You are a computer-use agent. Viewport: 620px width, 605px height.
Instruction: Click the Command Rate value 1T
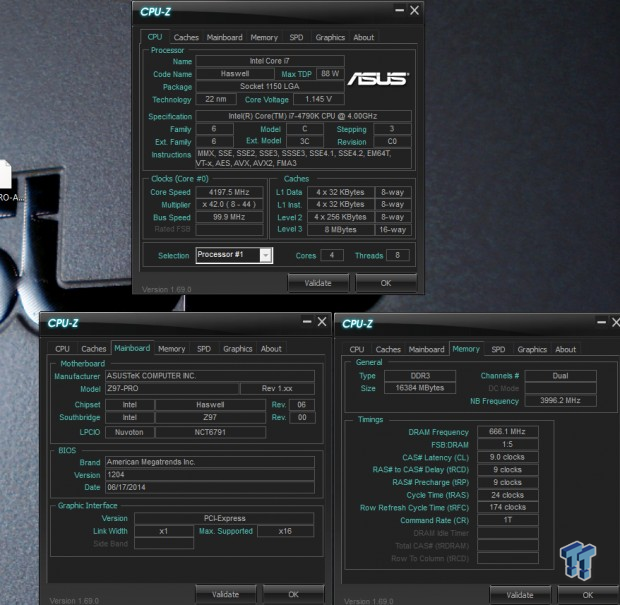[x=508, y=520]
